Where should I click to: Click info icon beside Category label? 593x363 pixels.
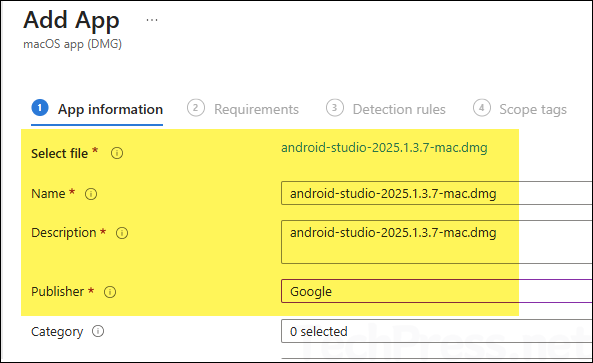click(98, 331)
